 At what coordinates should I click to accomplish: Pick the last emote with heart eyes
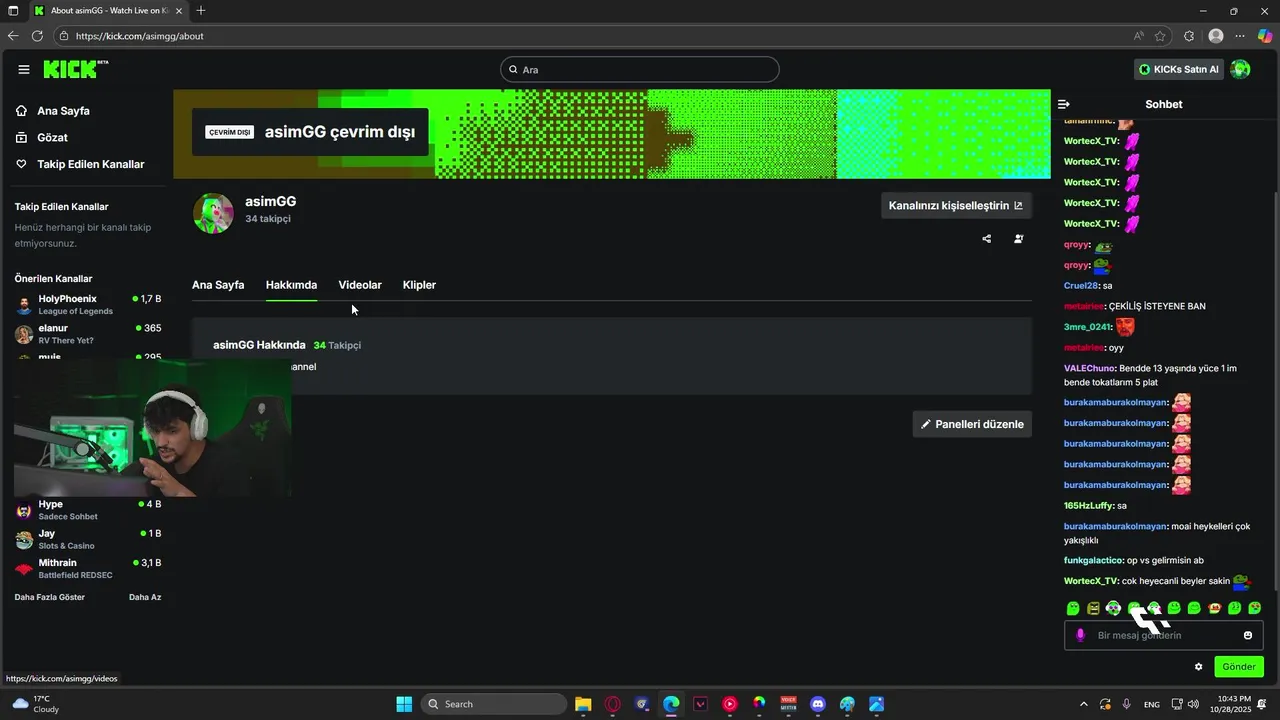point(1254,608)
